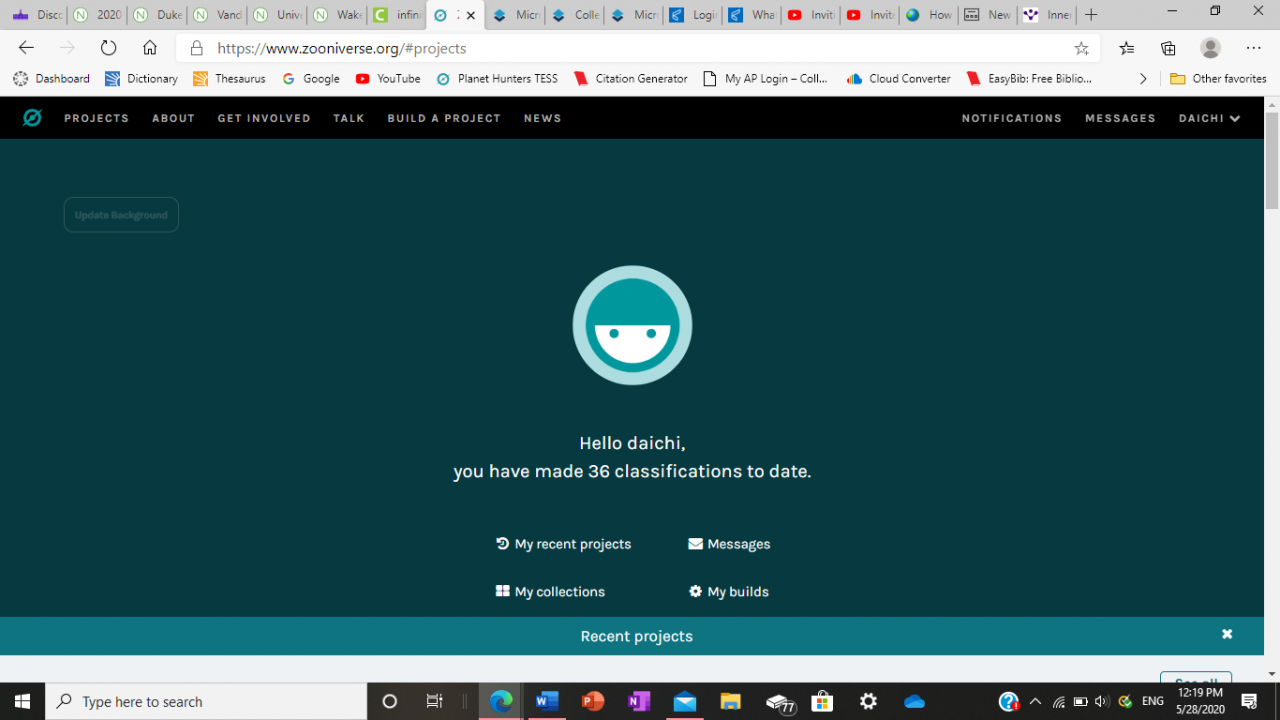The image size is (1280, 720).
Task: Open the PROJECTS menu item
Action: pos(97,118)
